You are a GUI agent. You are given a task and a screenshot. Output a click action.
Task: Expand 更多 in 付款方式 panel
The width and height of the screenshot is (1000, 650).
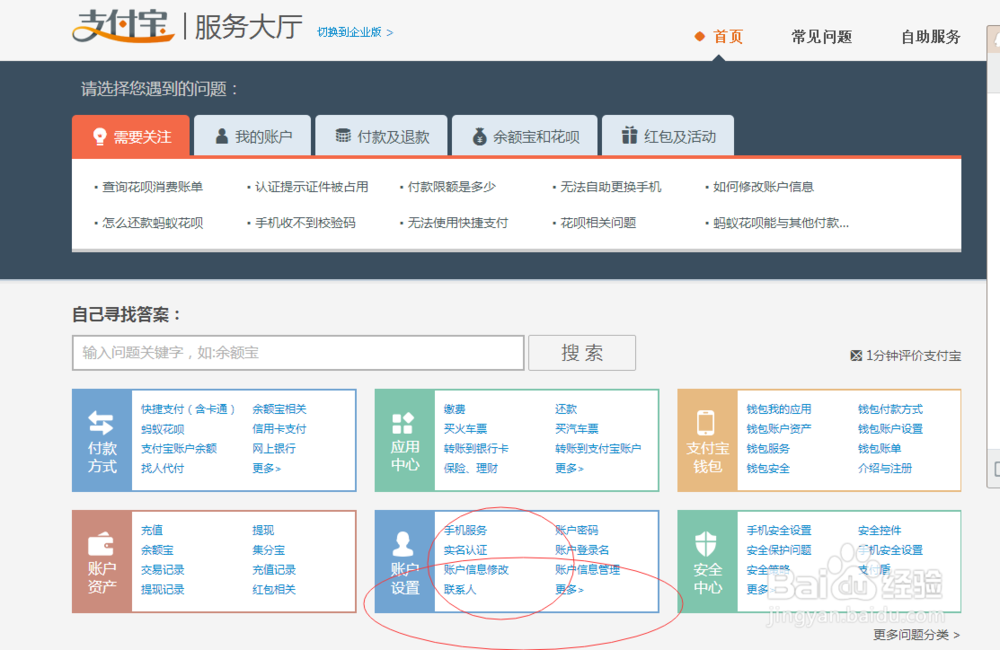click(x=267, y=468)
